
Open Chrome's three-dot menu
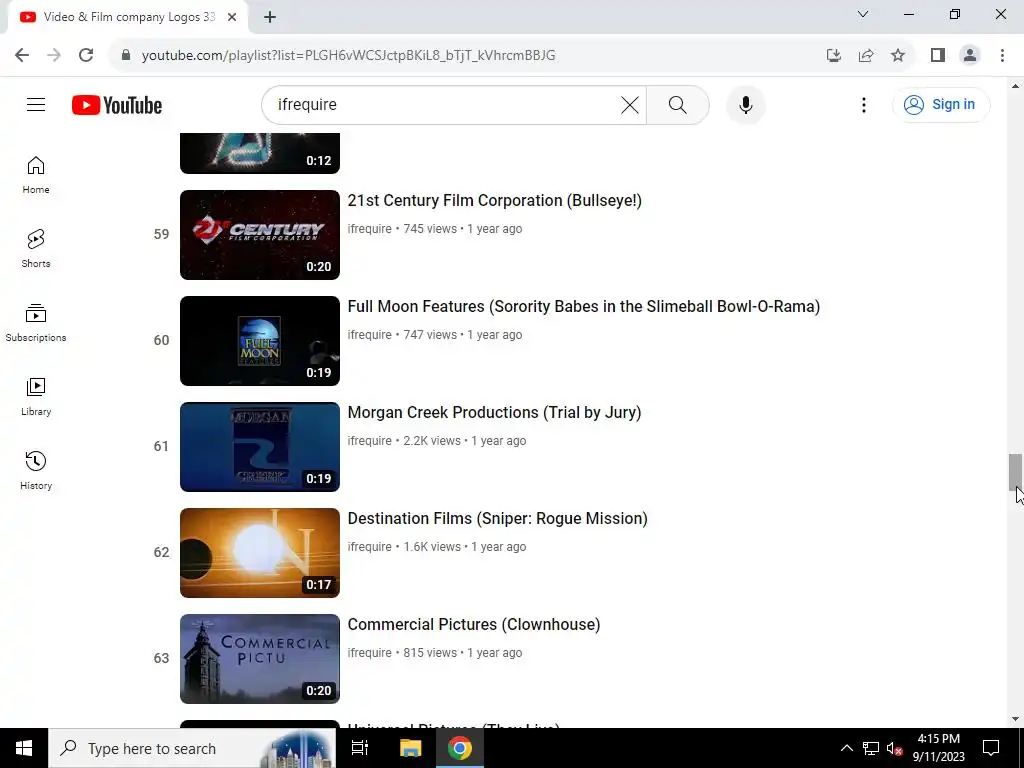(x=1002, y=55)
